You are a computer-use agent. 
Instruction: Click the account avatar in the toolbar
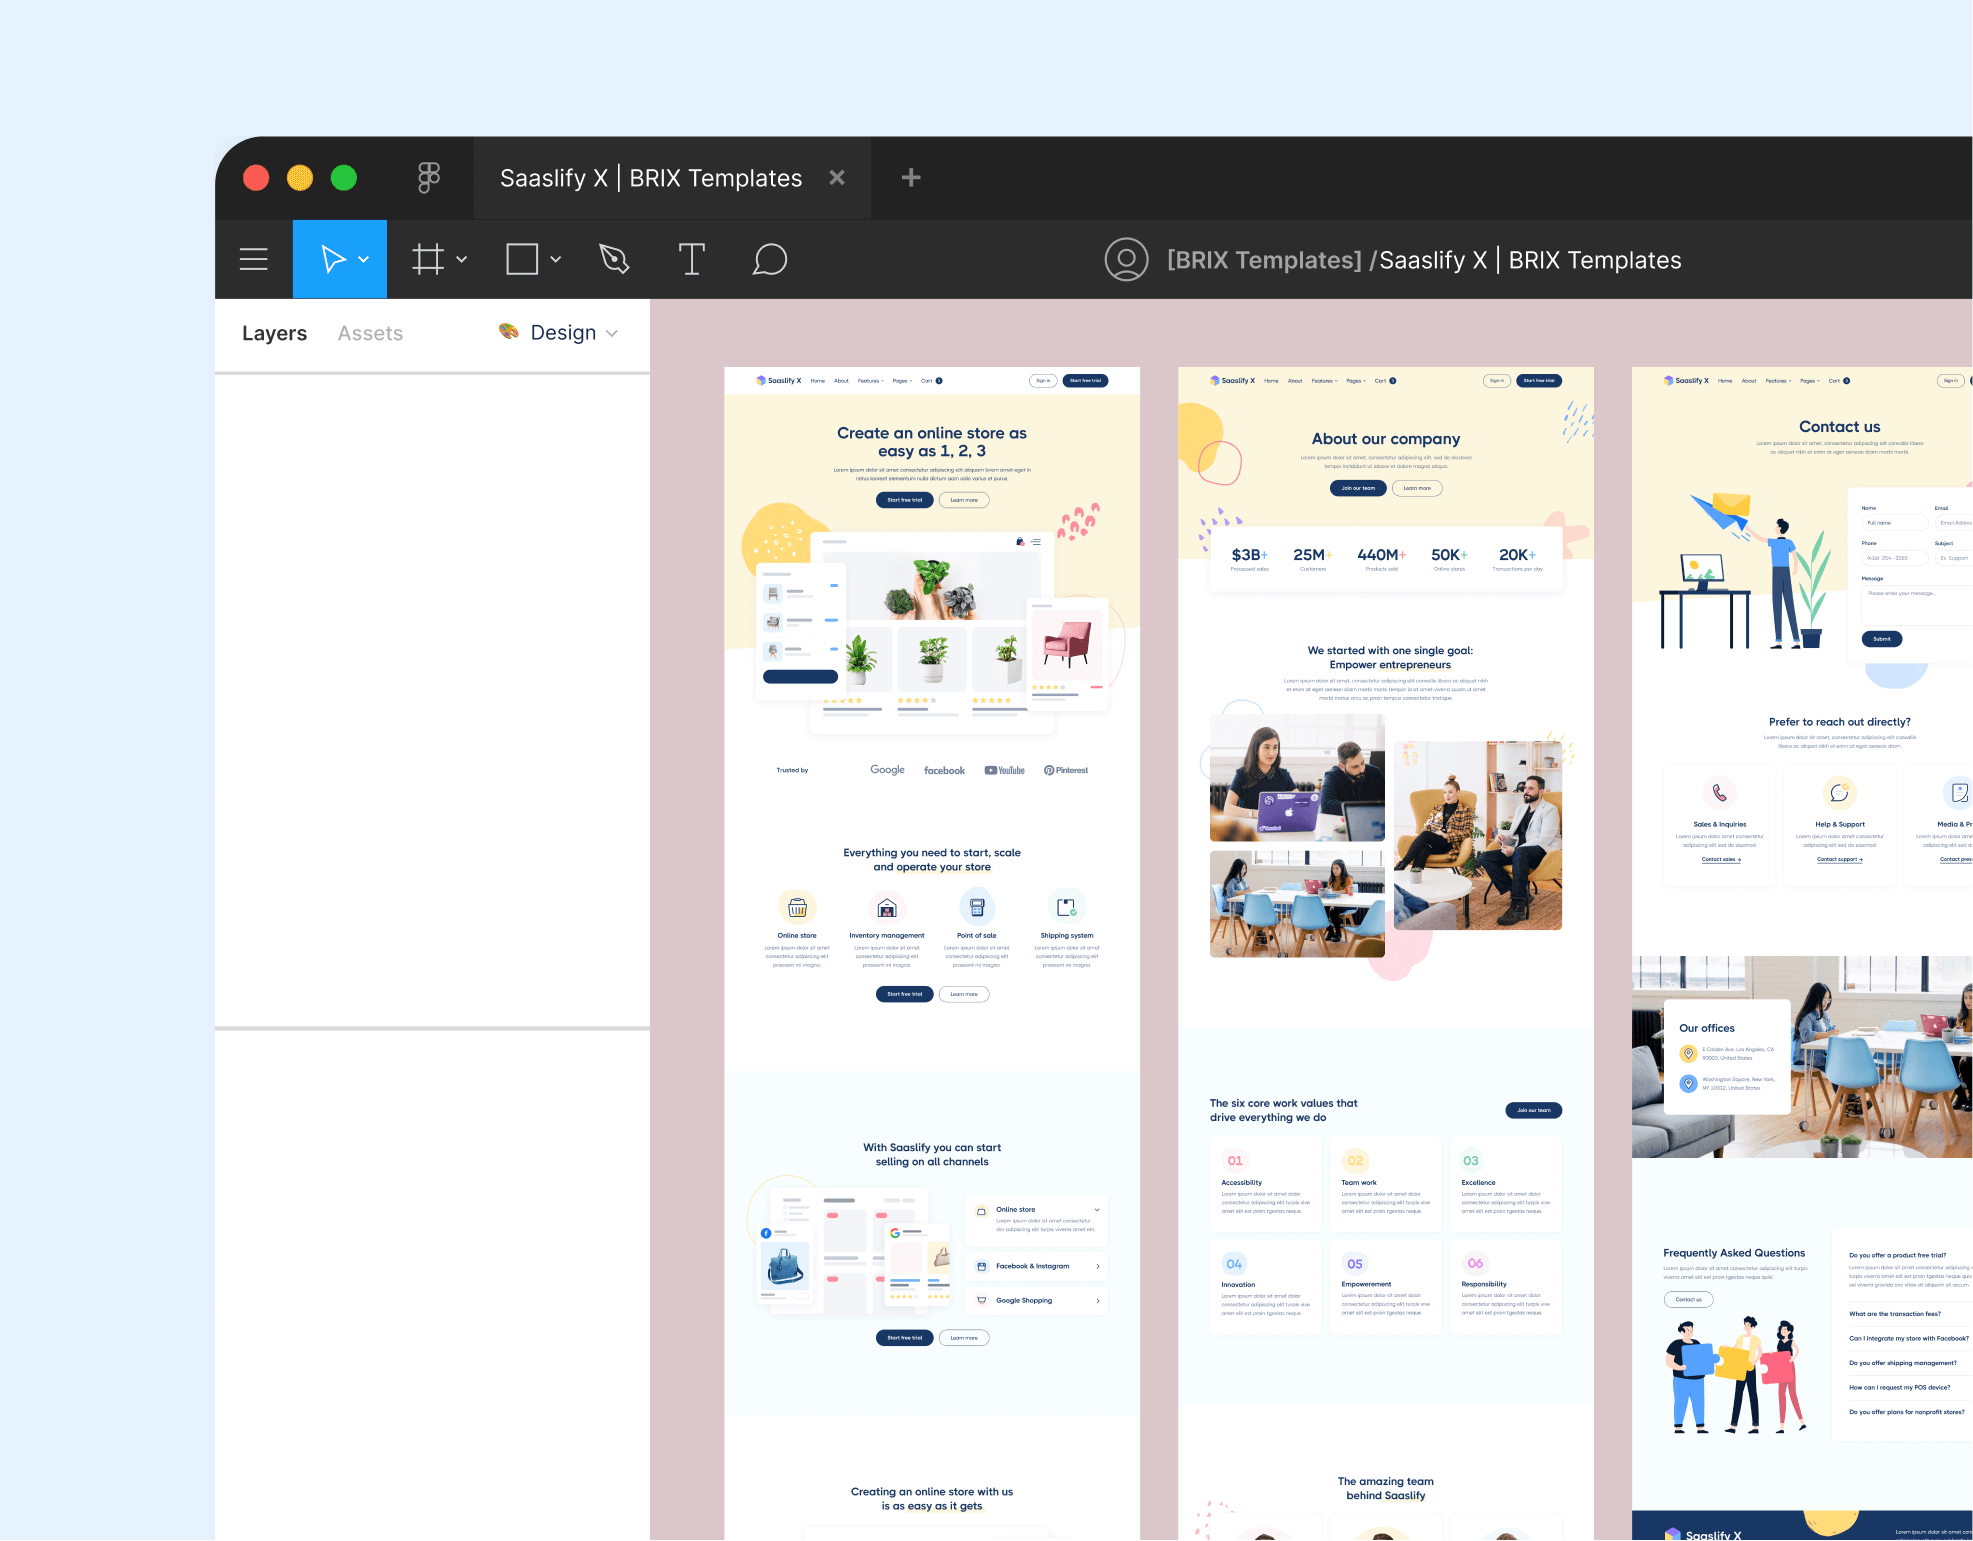click(x=1126, y=259)
